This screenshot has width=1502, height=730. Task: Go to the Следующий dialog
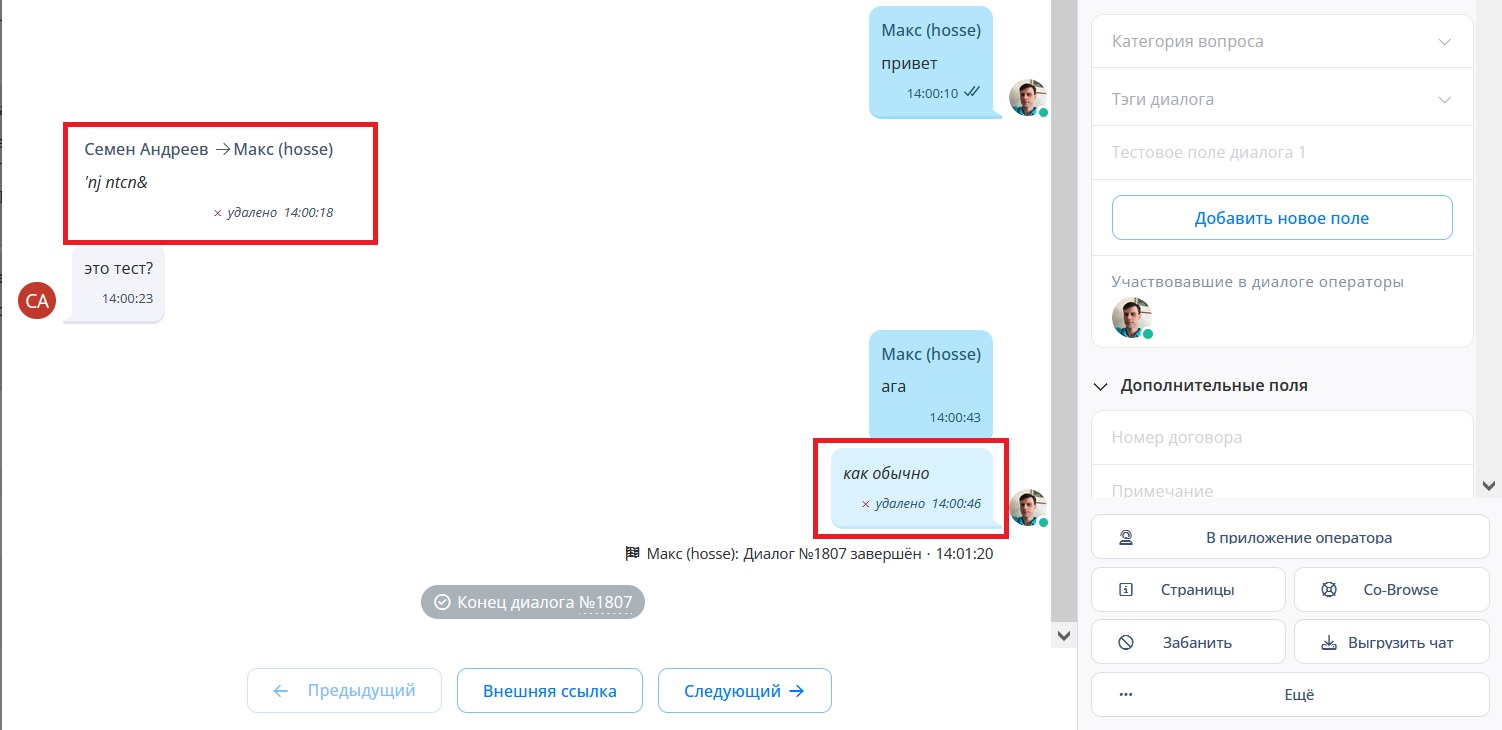(744, 691)
